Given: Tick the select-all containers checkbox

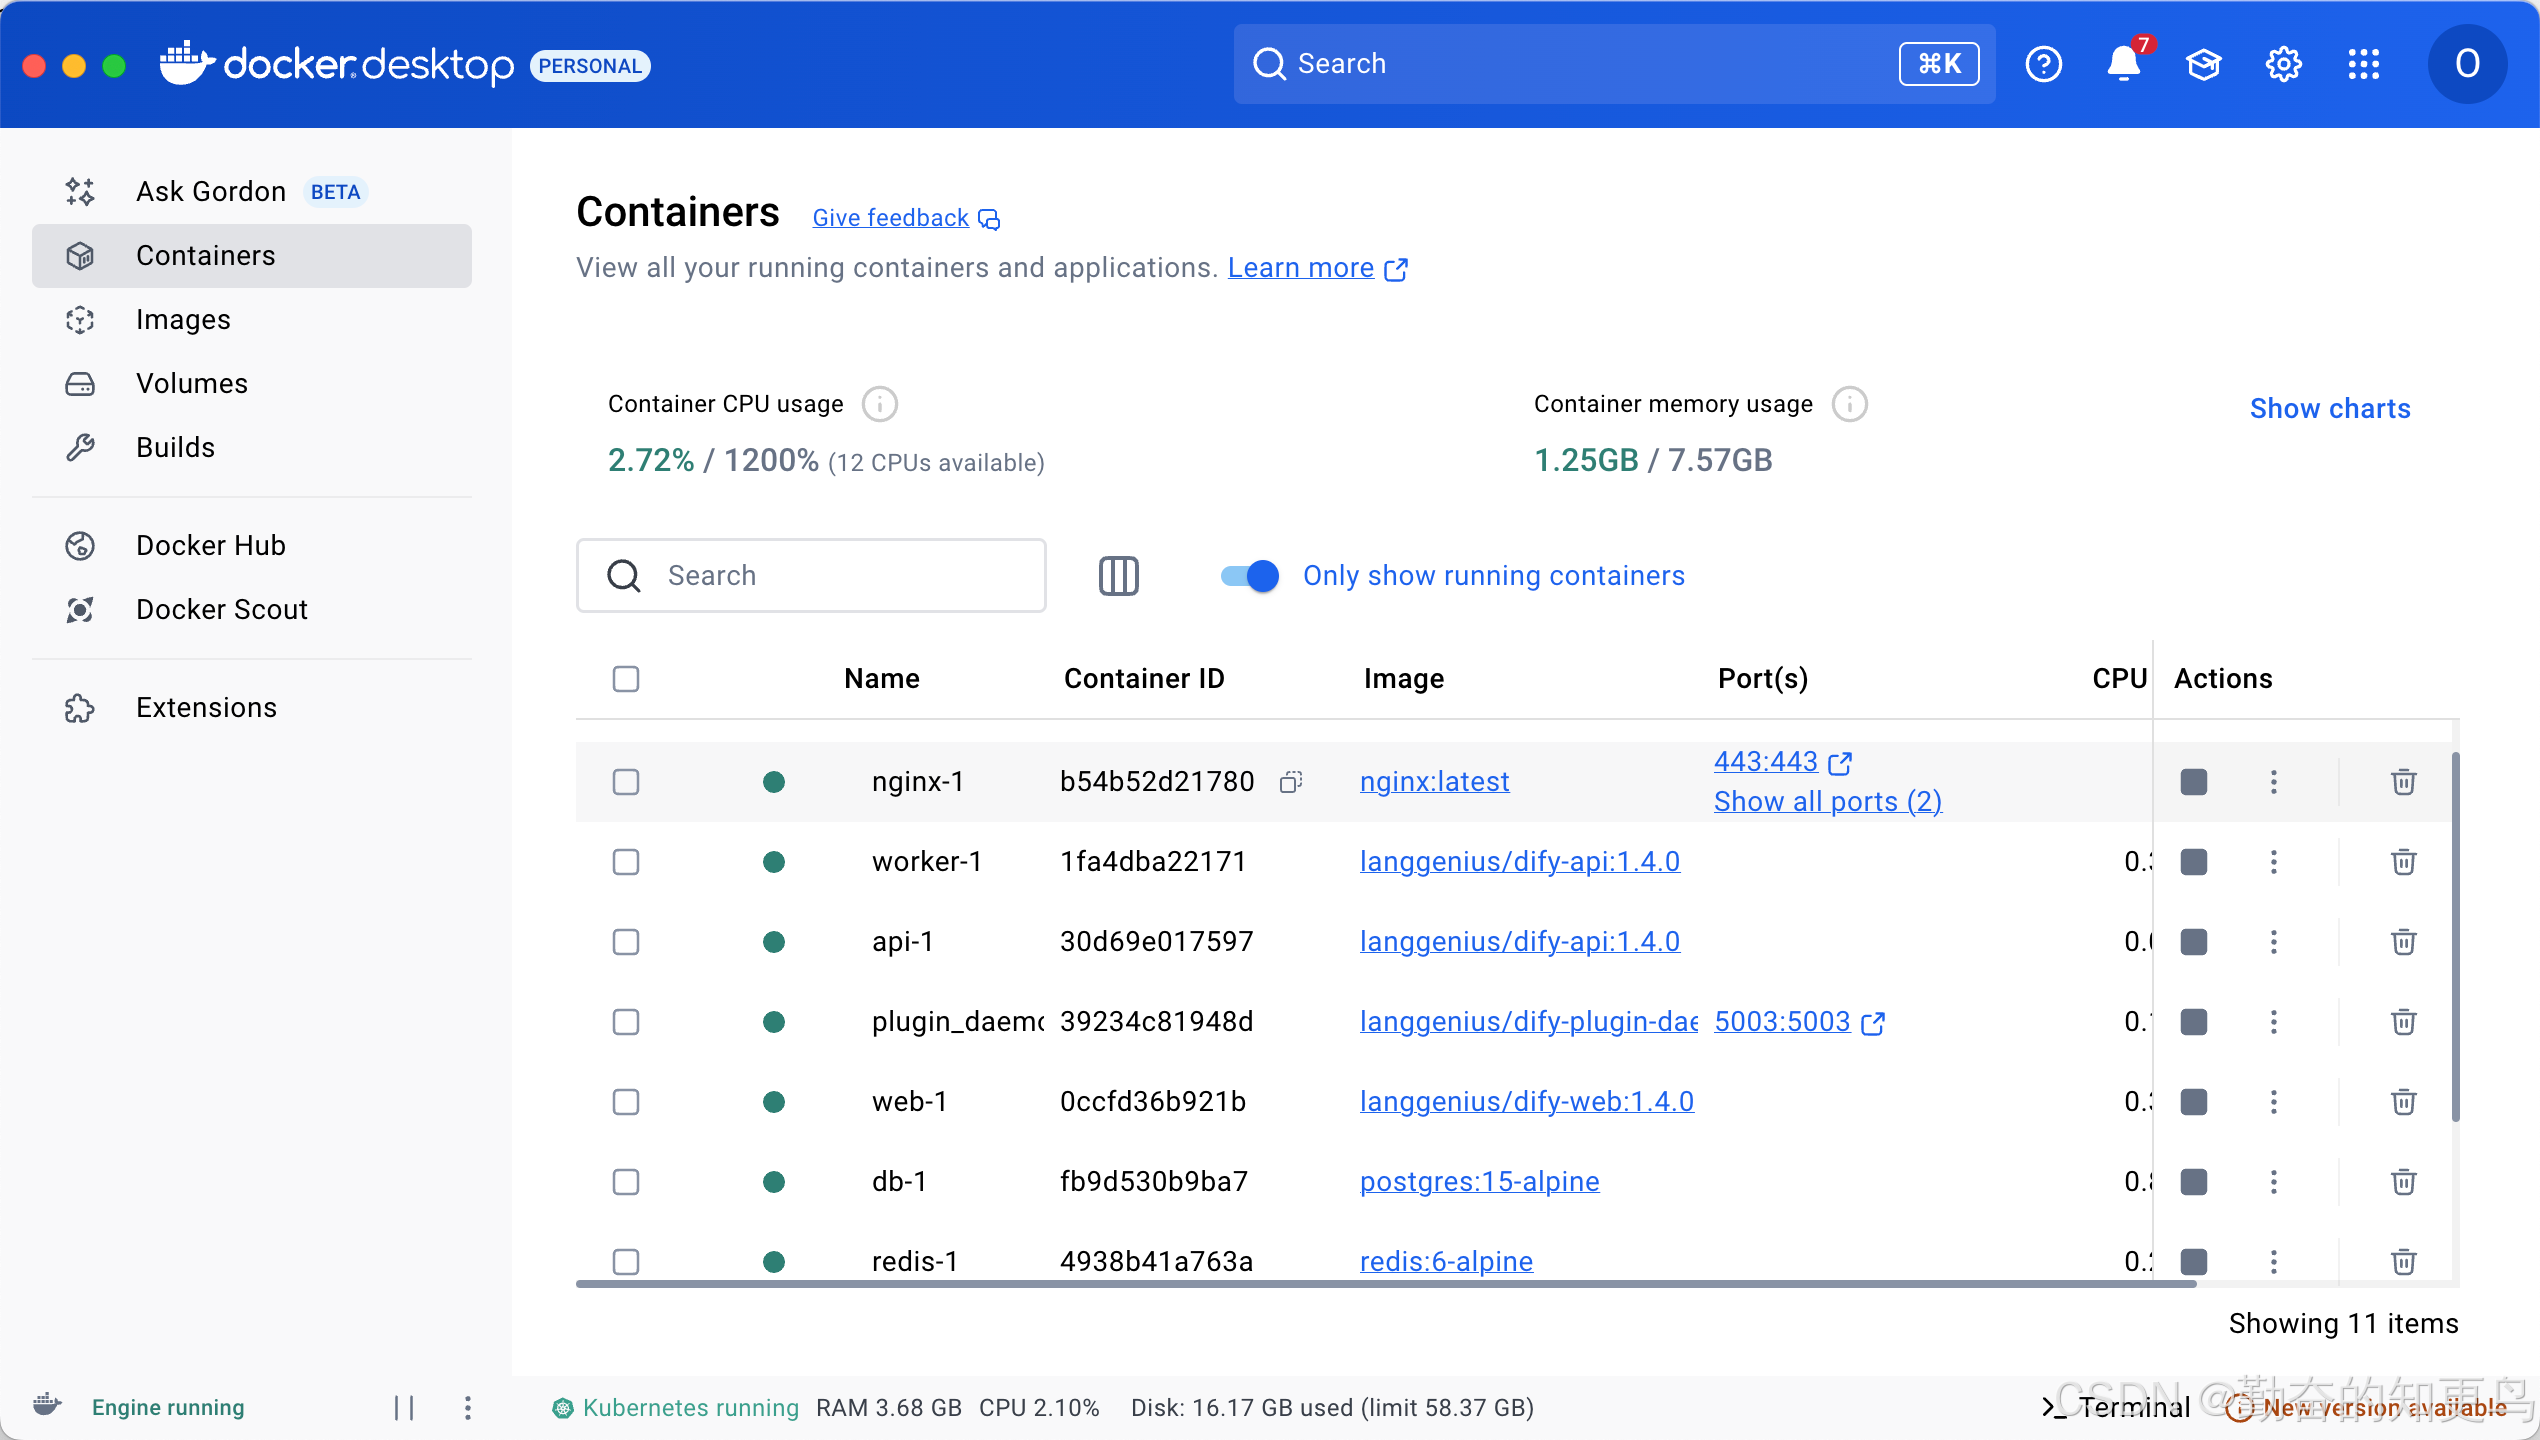Looking at the screenshot, I should (x=626, y=679).
